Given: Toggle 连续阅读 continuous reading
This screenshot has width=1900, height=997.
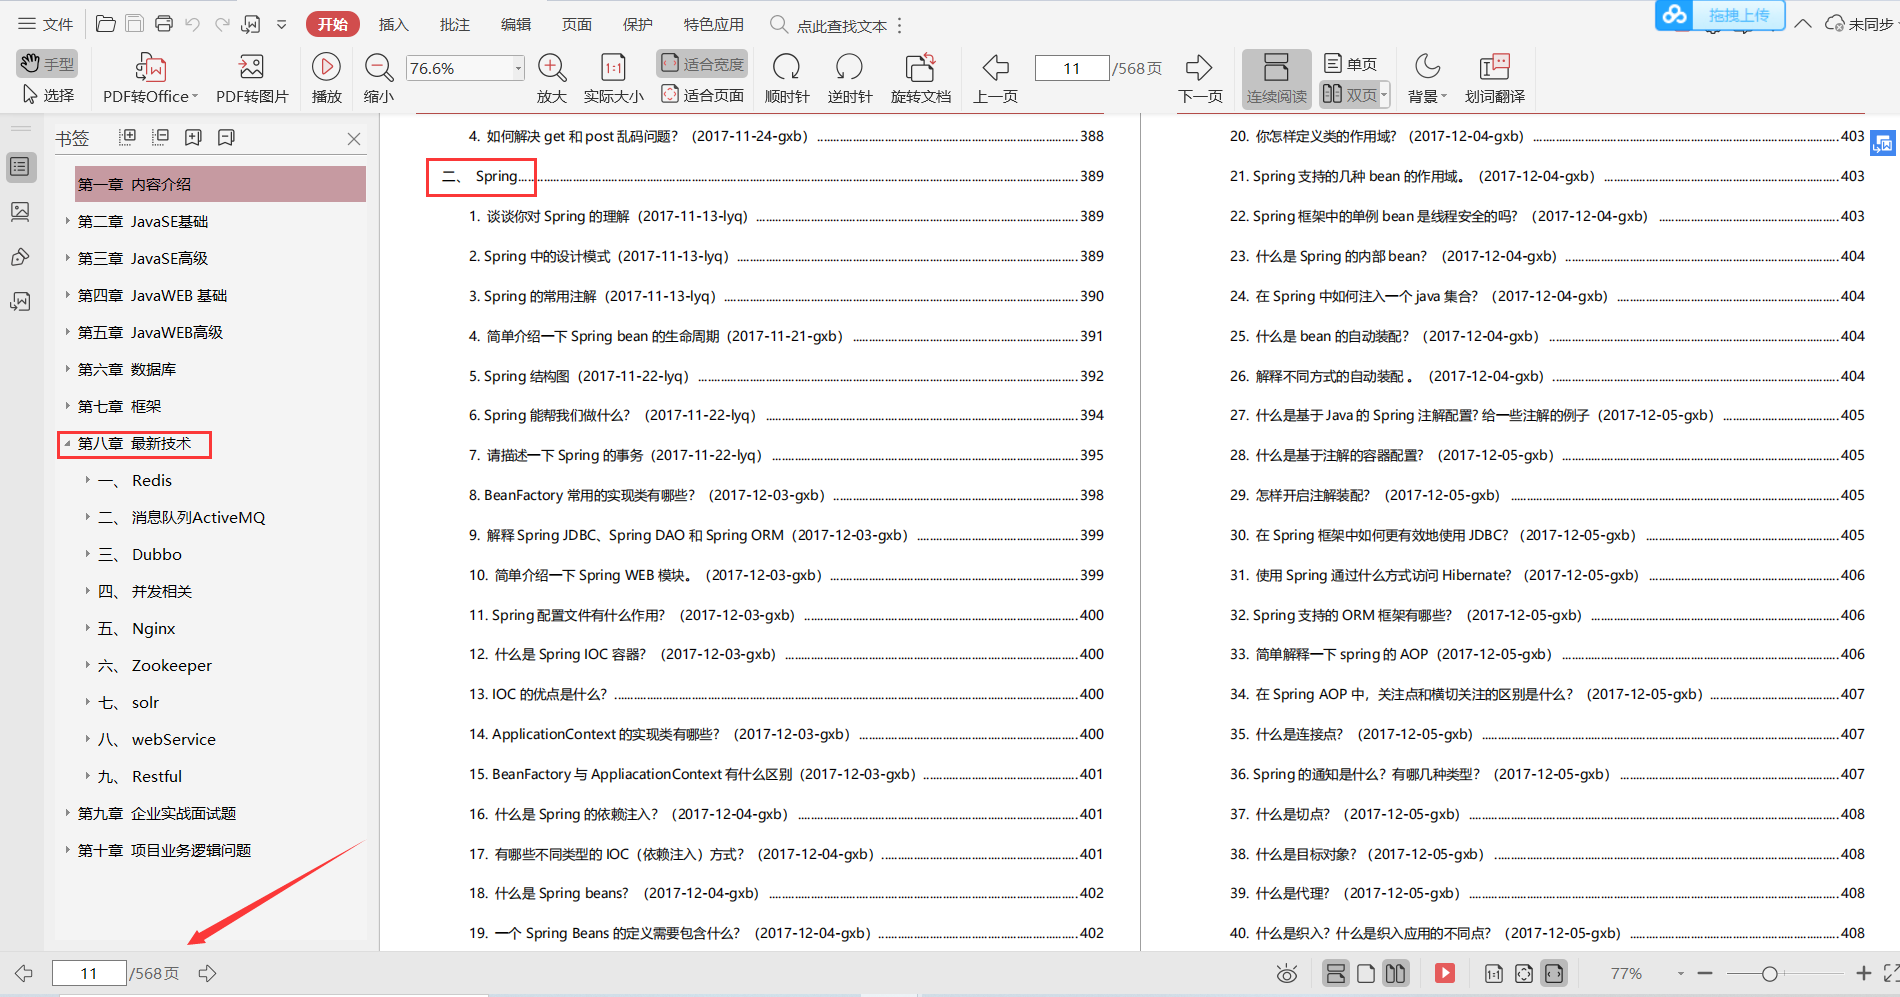Looking at the screenshot, I should 1276,79.
